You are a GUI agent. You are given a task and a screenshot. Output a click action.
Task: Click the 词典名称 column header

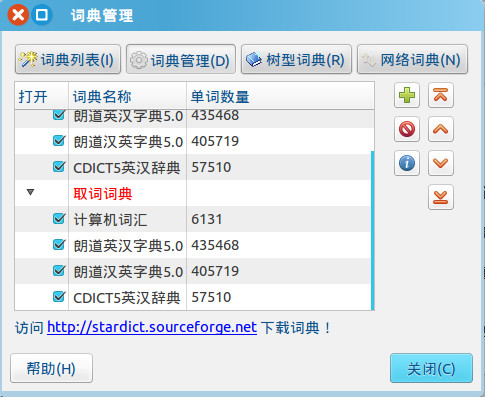pos(127,96)
